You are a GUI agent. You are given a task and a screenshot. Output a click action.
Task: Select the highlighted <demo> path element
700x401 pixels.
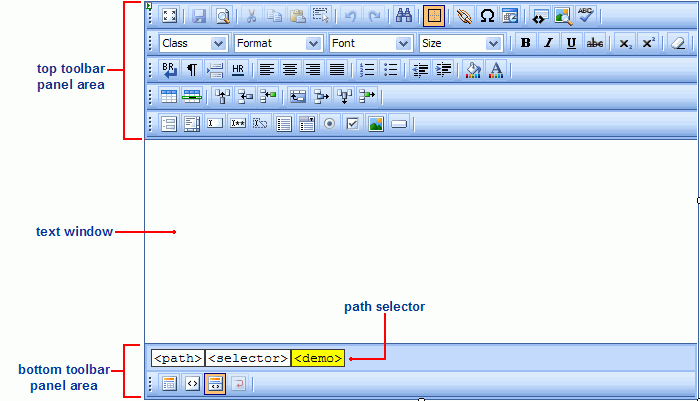318,358
